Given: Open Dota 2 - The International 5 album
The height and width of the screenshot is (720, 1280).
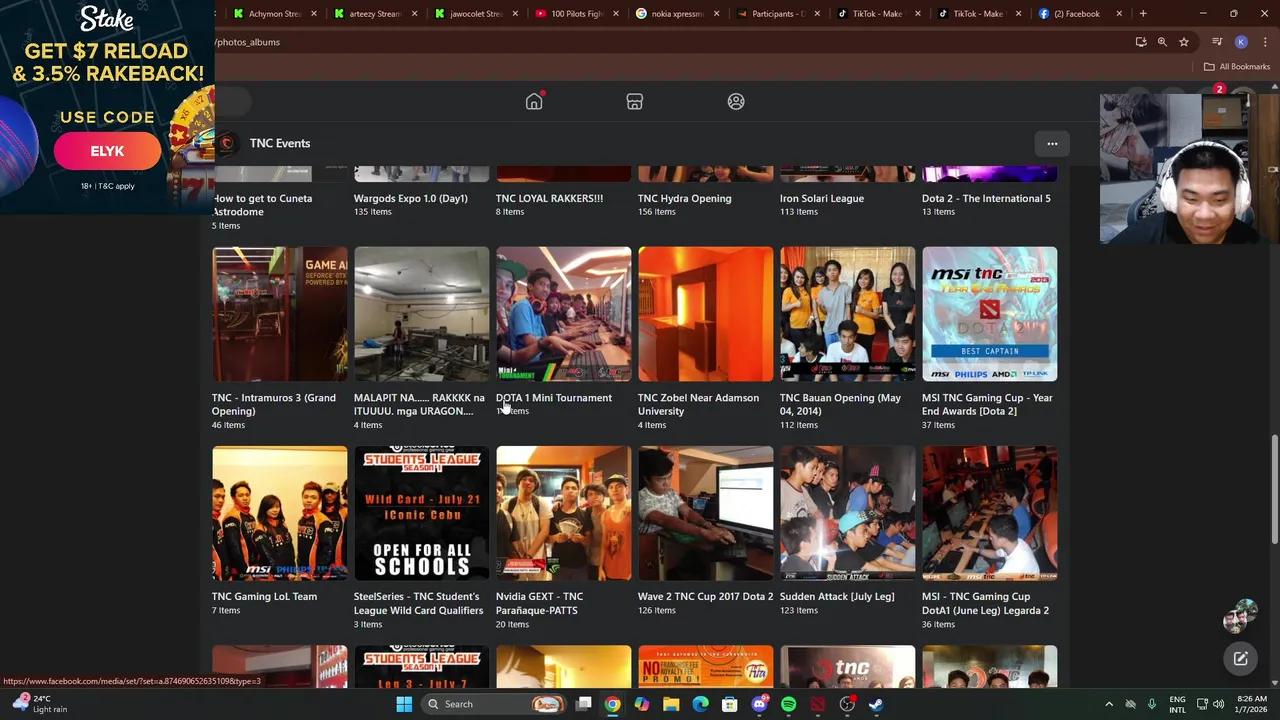Looking at the screenshot, I should [986, 198].
